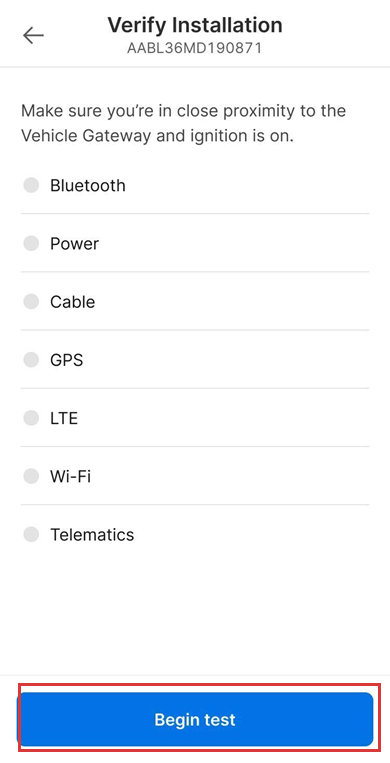Click the GPS status indicator dot
The height and width of the screenshot is (763, 390).
31,360
